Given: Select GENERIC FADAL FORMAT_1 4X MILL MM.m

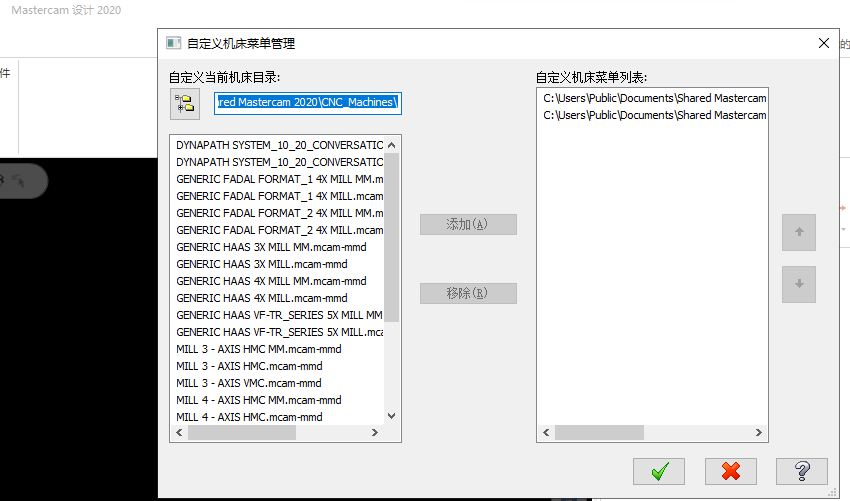Looking at the screenshot, I should [279, 179].
